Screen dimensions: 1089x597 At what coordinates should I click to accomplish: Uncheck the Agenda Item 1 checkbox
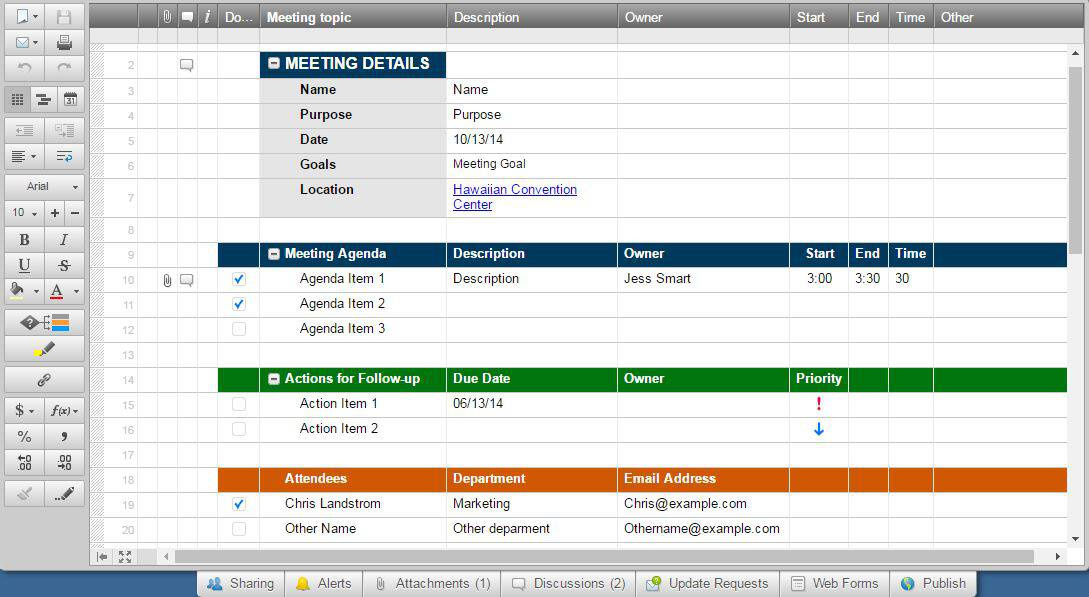click(239, 279)
